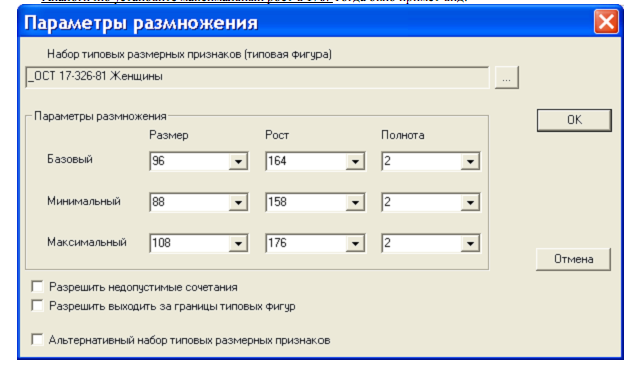Viewport: 632px width, 372px height.
Task: Click the 'Минимальный' row label
Action: pyautogui.click(x=84, y=201)
